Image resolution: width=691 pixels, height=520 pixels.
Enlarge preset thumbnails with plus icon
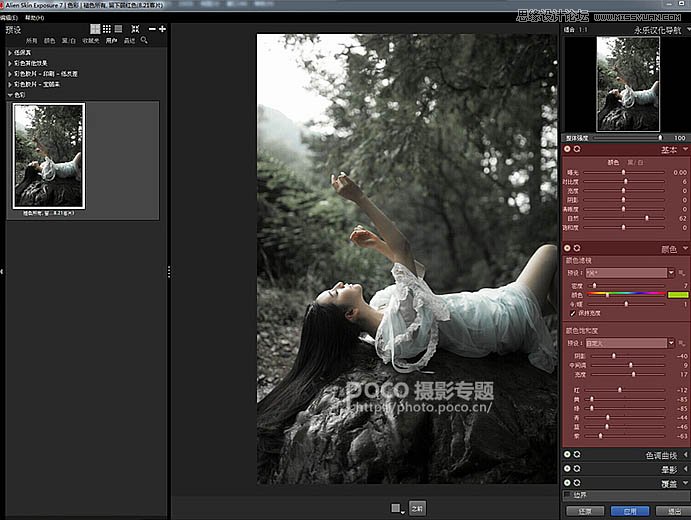(162, 29)
